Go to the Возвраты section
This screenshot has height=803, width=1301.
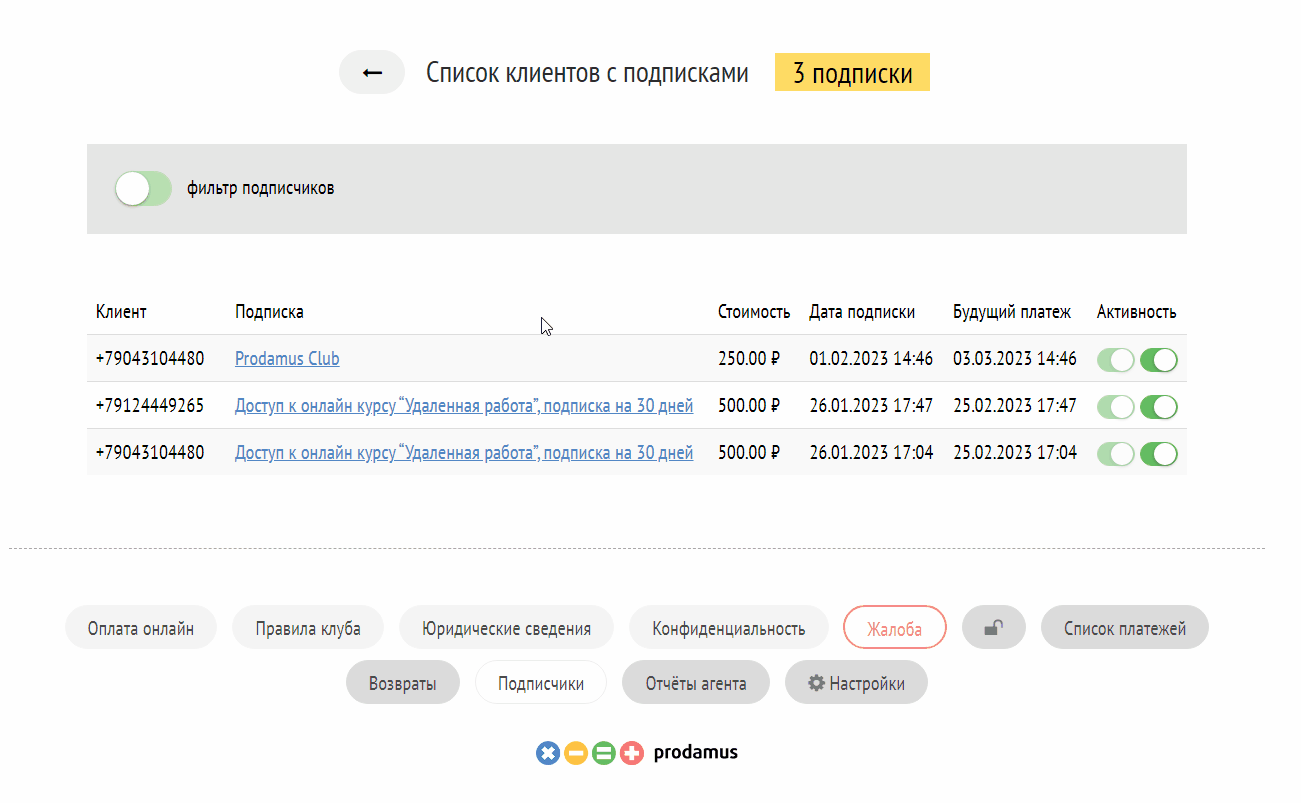[402, 684]
